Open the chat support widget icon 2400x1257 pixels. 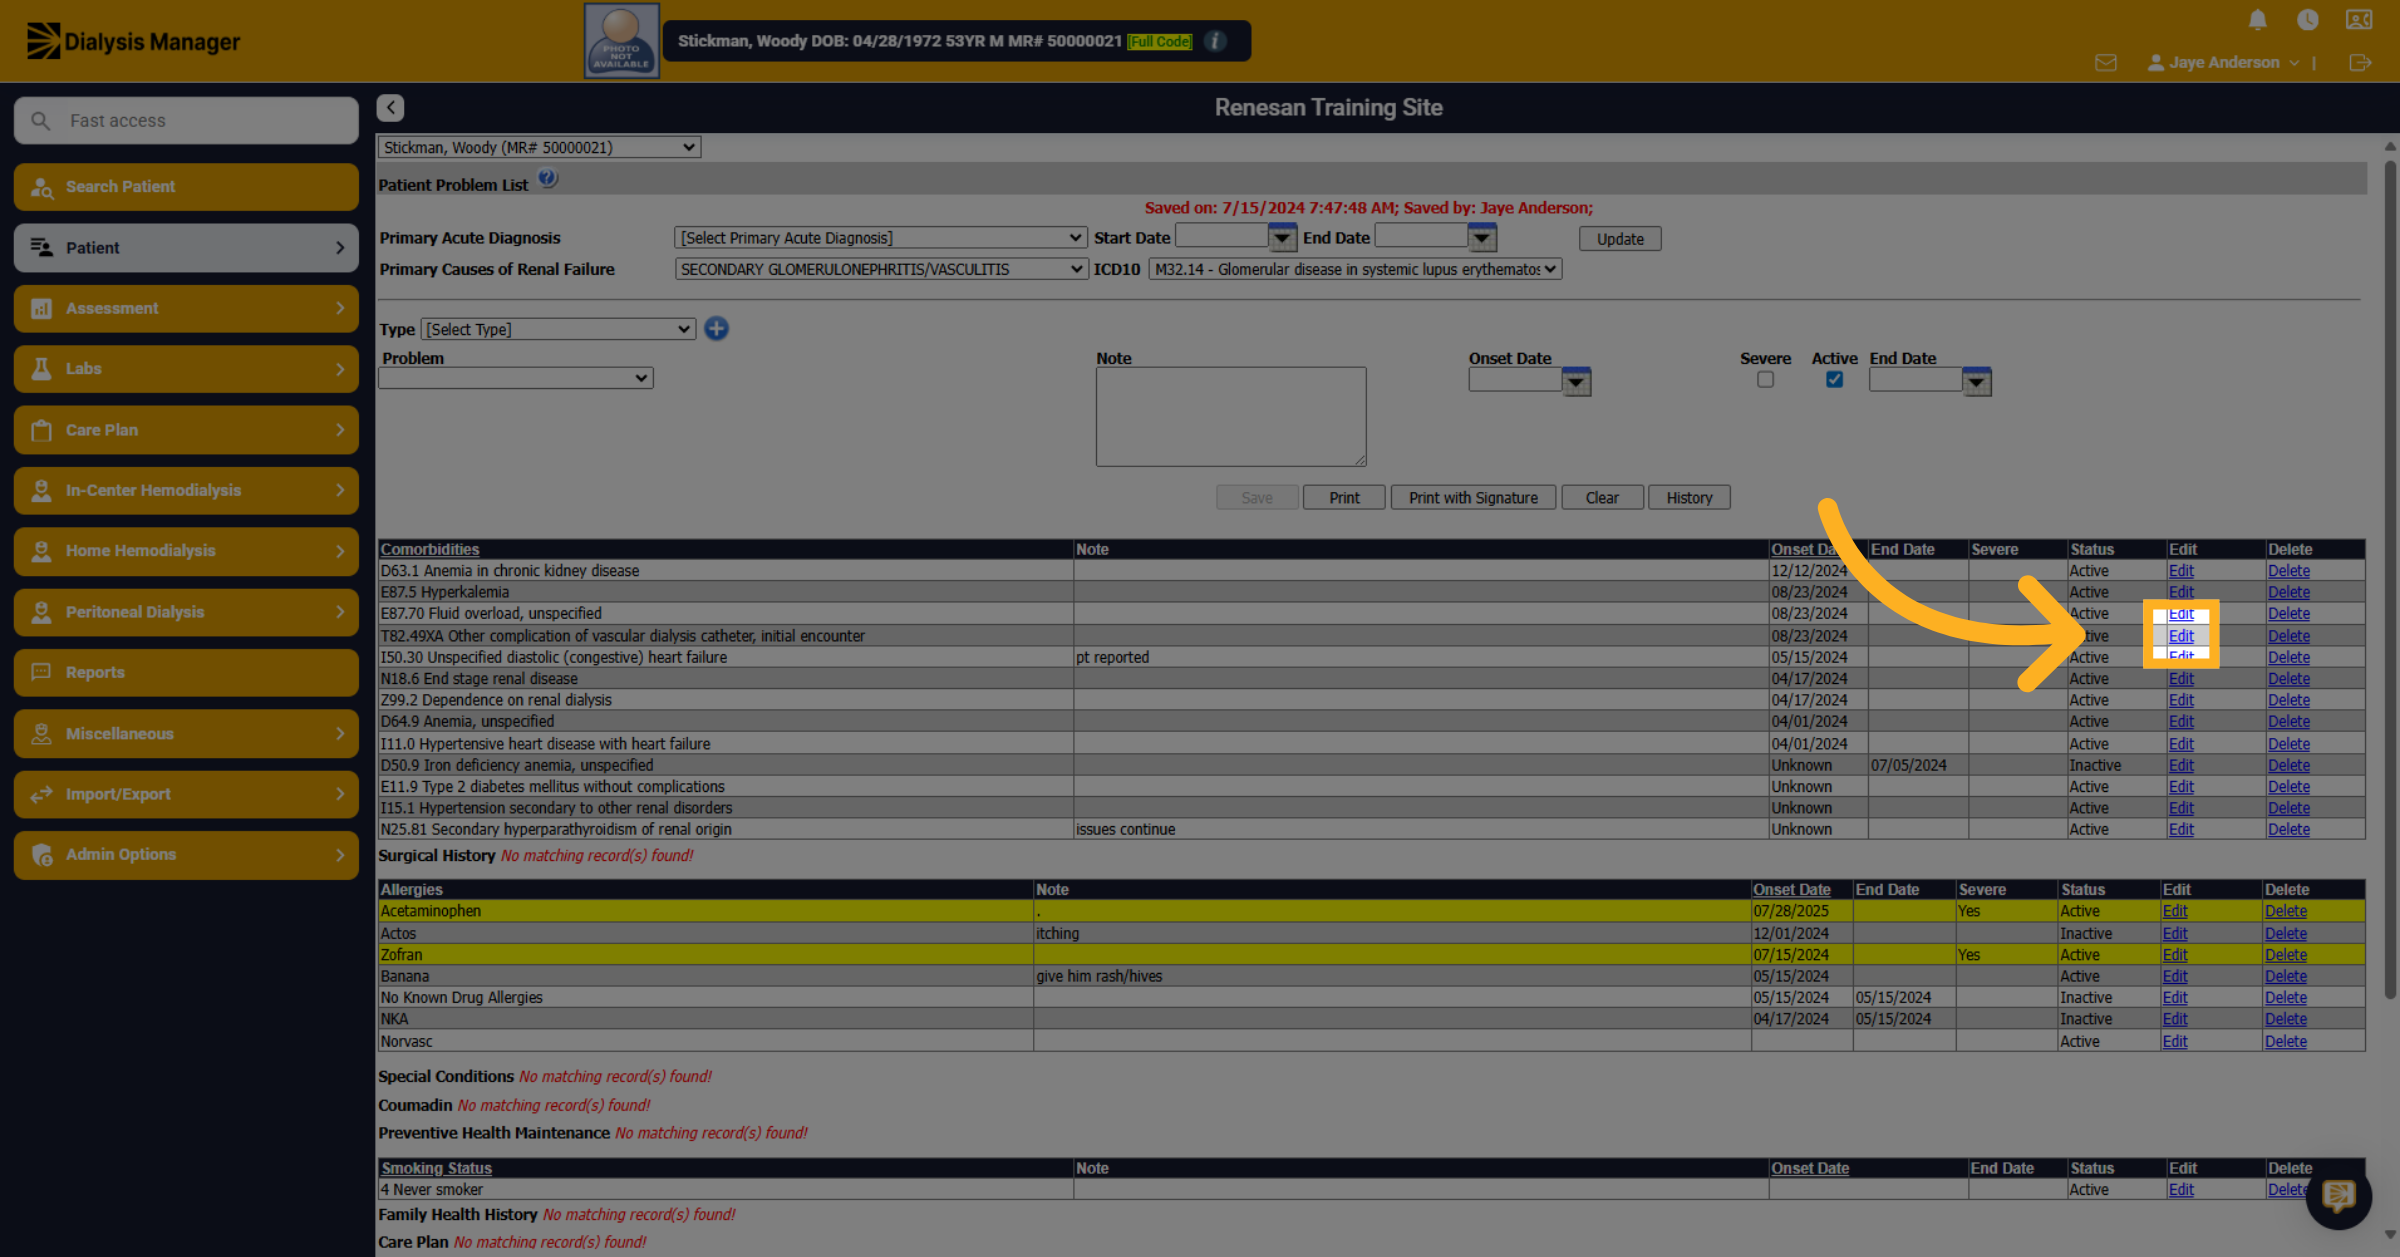click(x=2338, y=1196)
